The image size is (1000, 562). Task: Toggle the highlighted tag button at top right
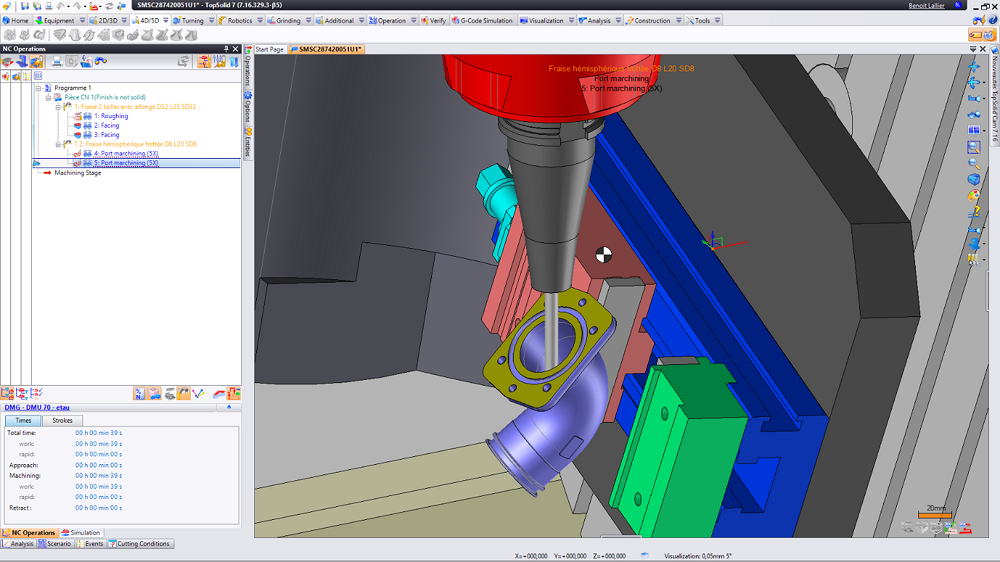(x=973, y=34)
